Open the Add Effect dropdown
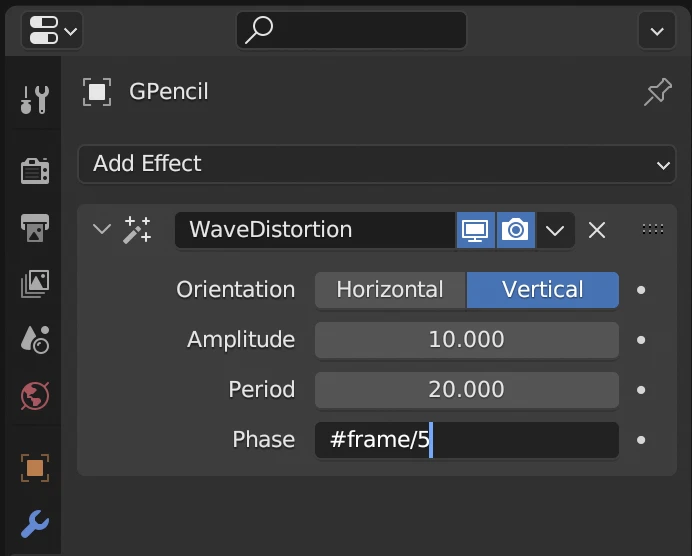This screenshot has height=556, width=692. tap(377, 164)
